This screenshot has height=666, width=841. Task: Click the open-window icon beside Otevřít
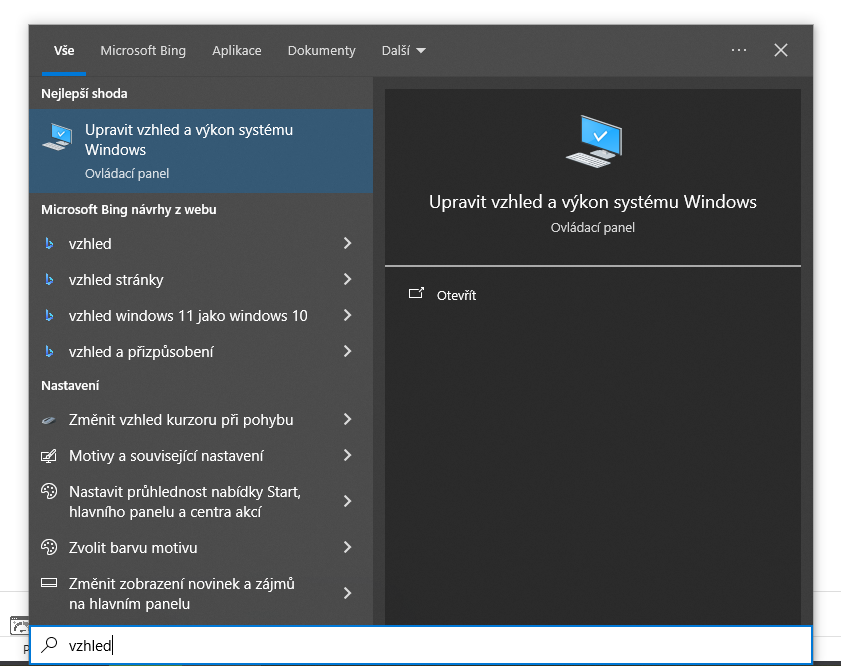[x=416, y=293]
